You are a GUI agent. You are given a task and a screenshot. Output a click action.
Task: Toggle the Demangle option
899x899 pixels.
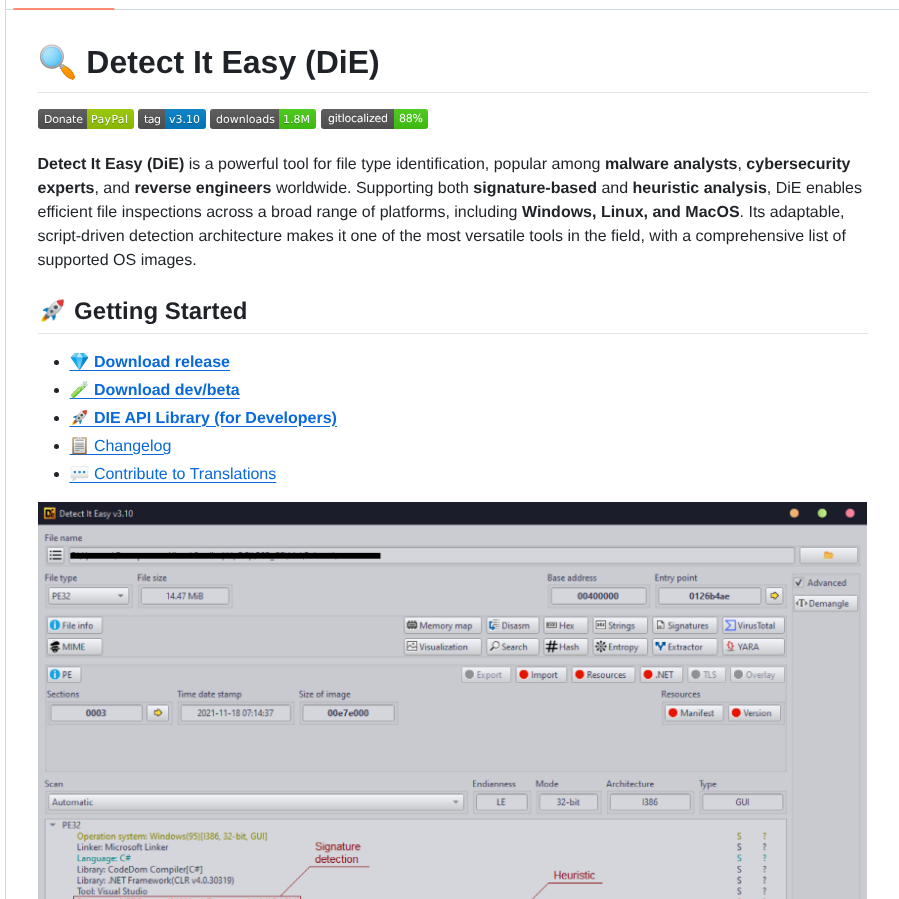click(x=824, y=603)
